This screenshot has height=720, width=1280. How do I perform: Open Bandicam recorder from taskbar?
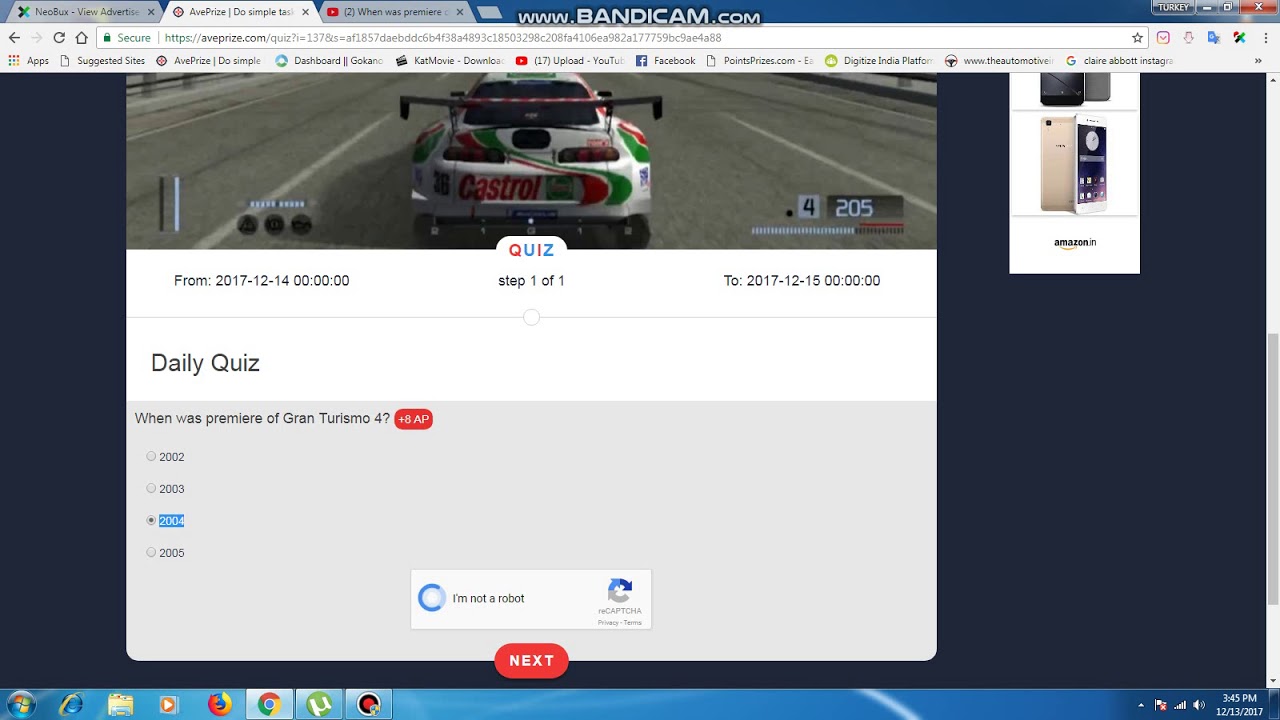[x=369, y=704]
